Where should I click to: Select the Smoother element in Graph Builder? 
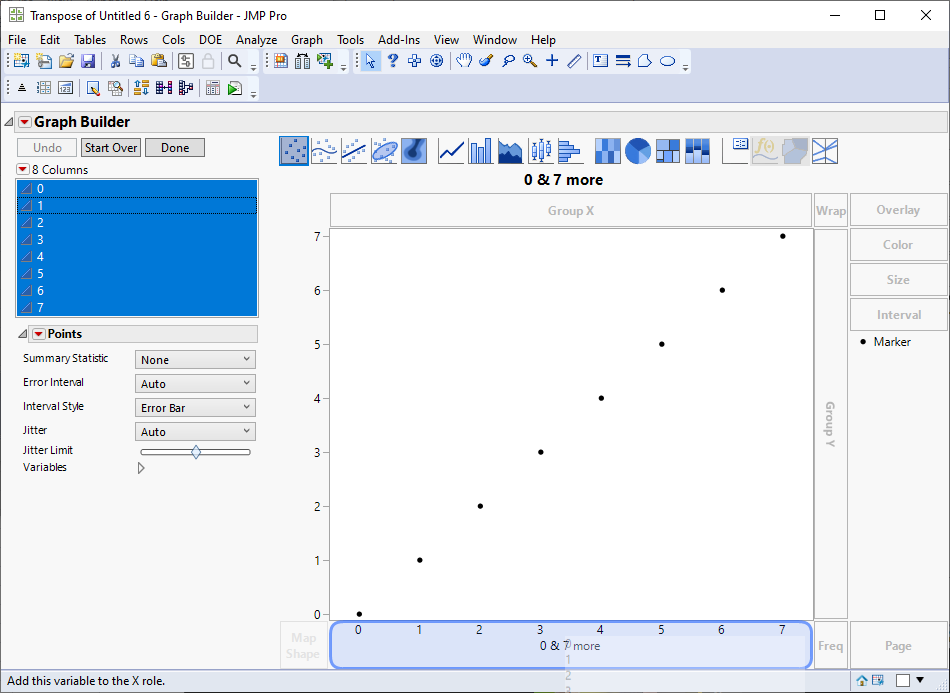click(324, 150)
